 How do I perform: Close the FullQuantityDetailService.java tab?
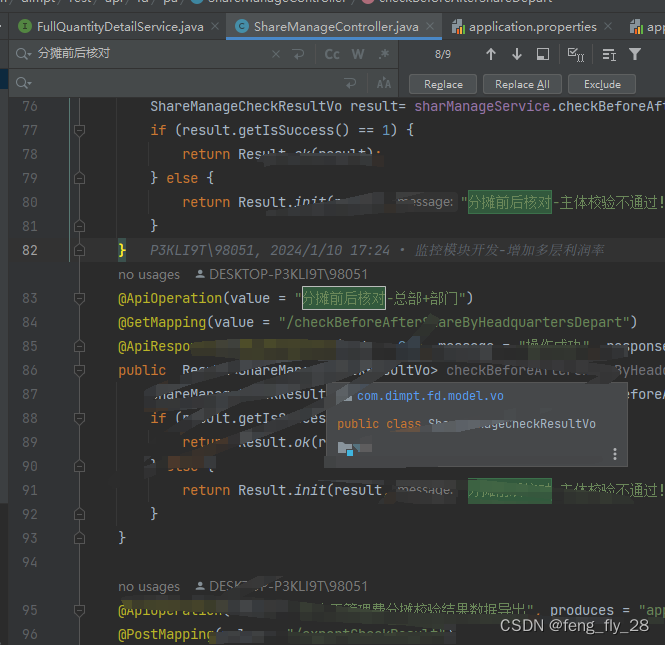pyautogui.click(x=215, y=26)
